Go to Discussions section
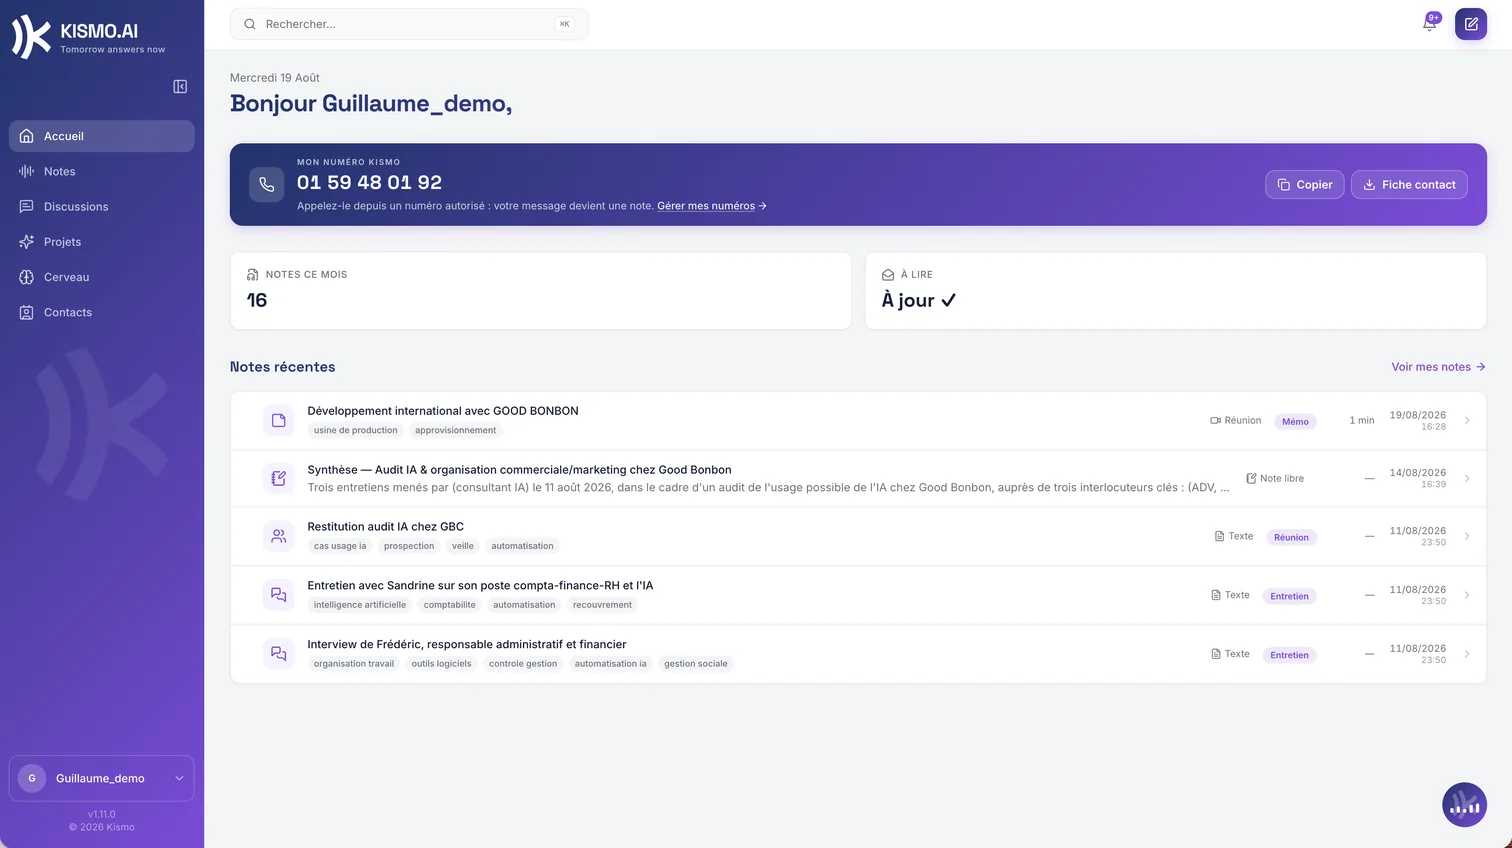This screenshot has height=848, width=1512. 102,207
